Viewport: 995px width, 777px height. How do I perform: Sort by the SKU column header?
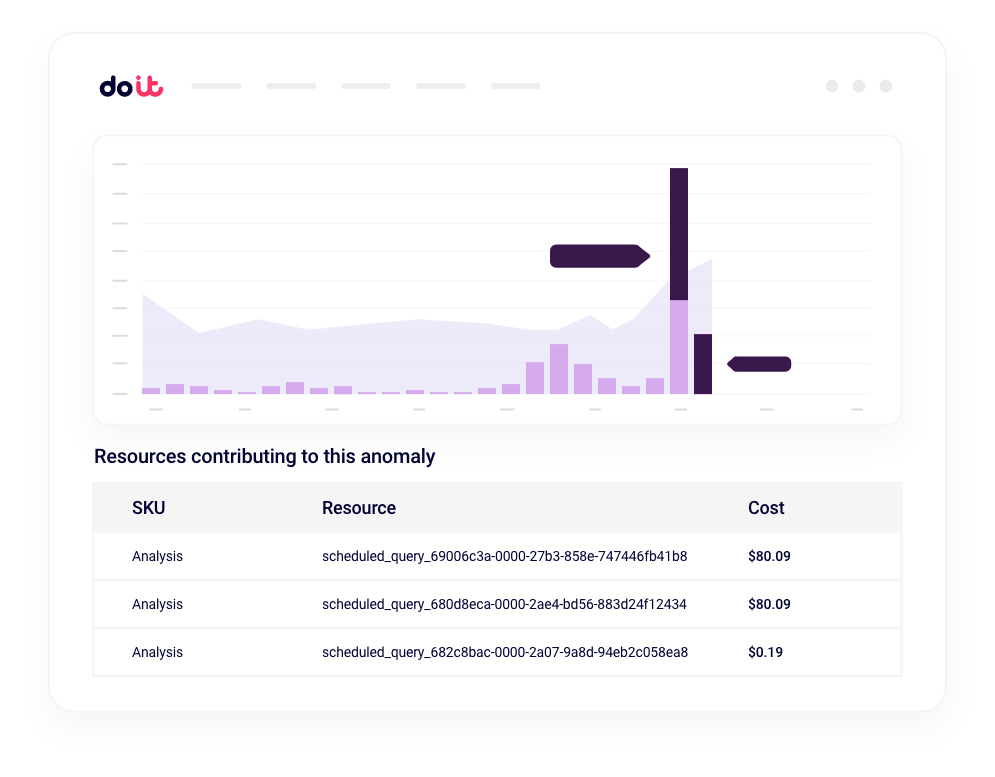[x=148, y=508]
